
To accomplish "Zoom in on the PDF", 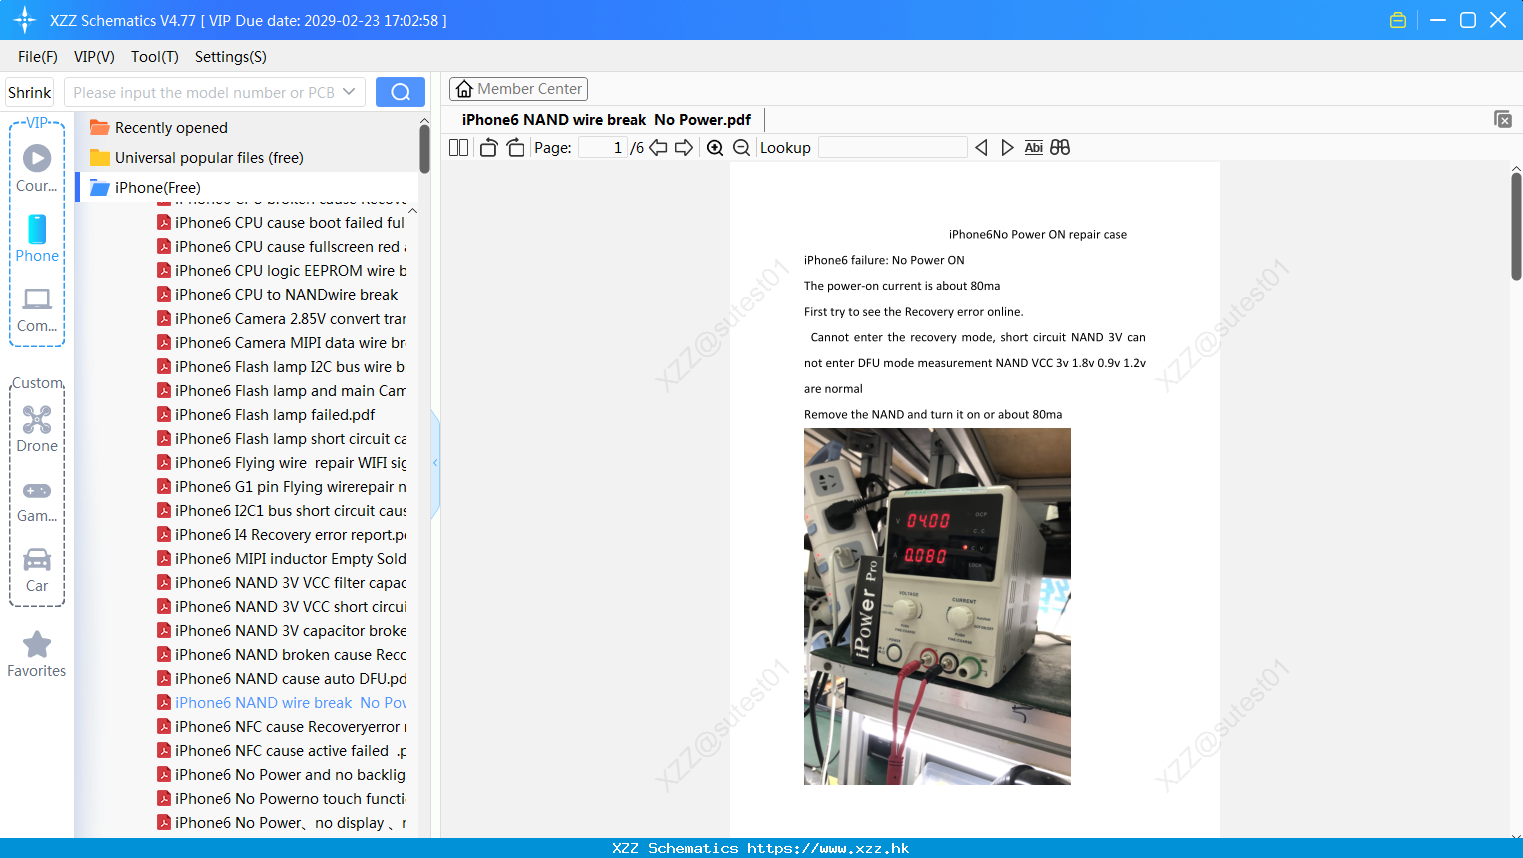I will (x=715, y=147).
